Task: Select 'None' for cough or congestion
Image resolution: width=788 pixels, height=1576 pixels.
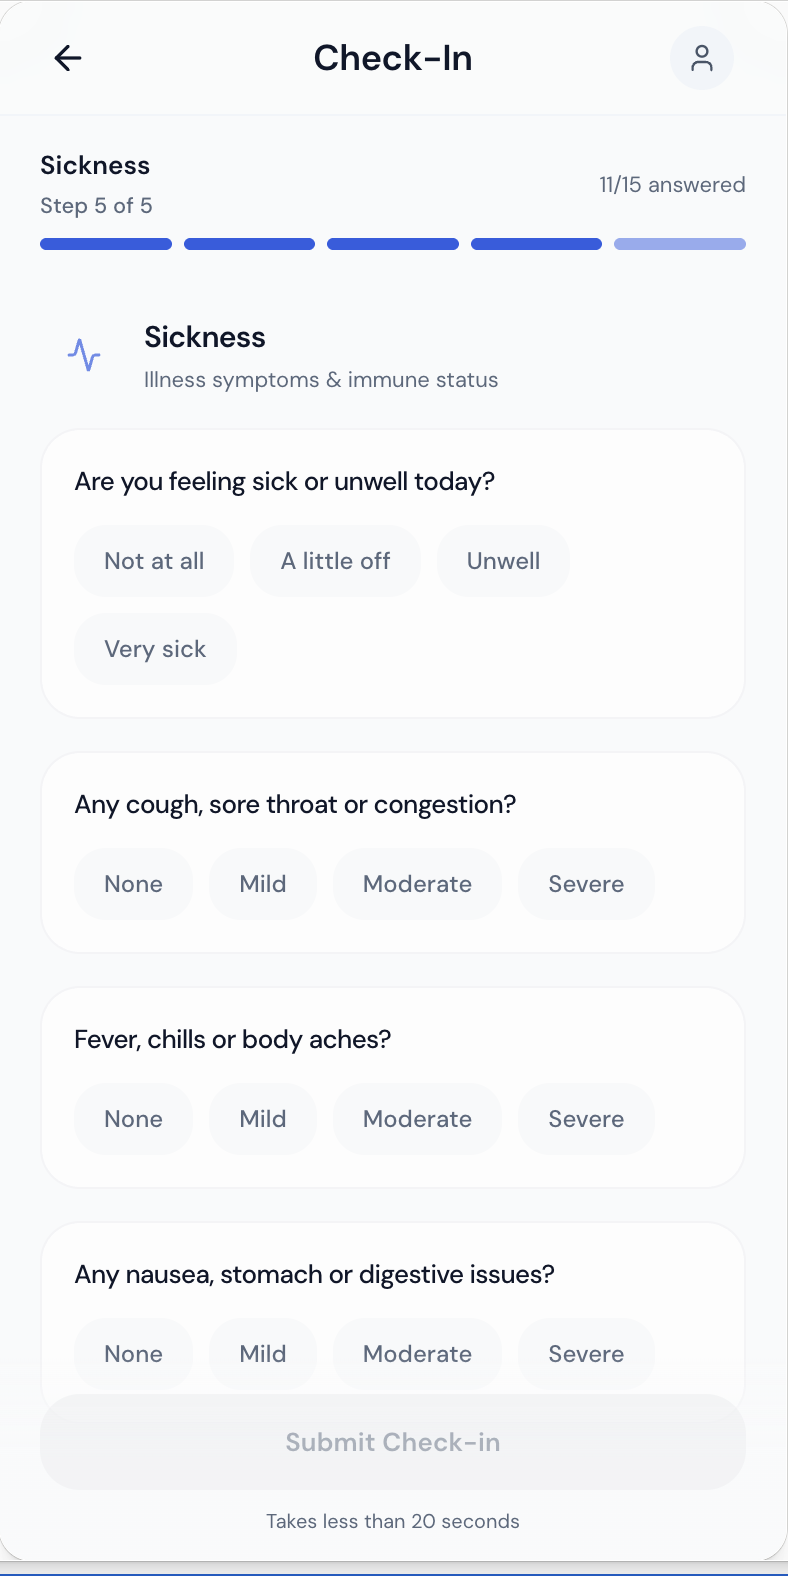Action: tap(133, 884)
